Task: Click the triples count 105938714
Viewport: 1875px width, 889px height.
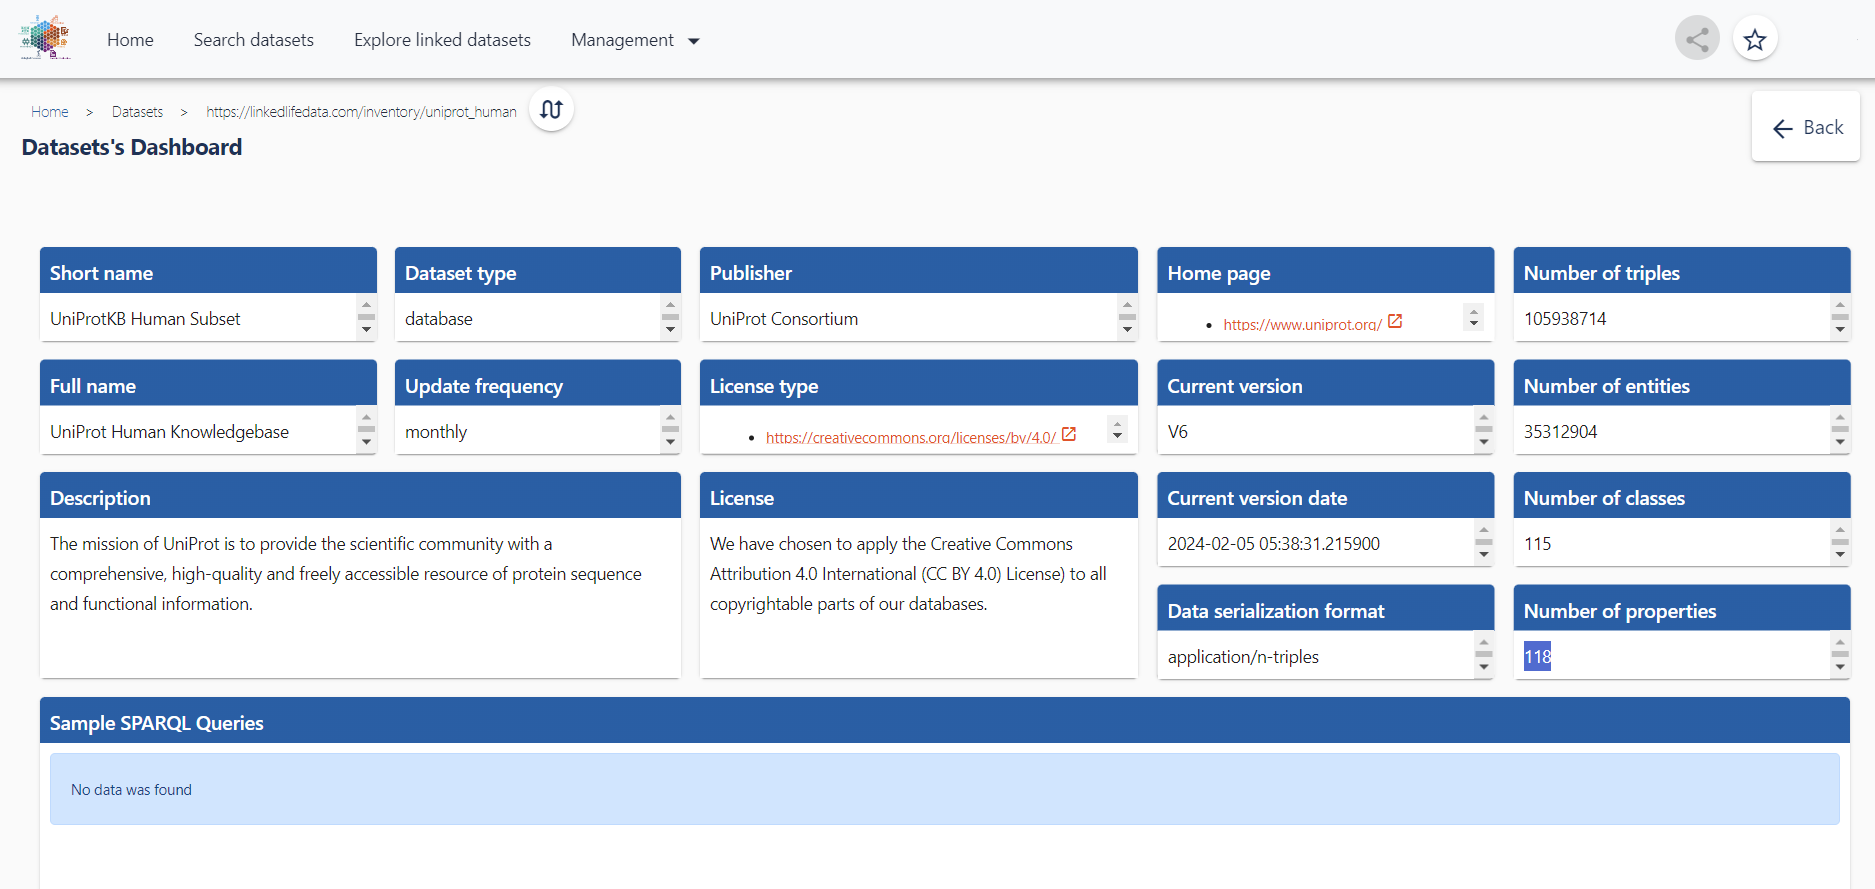Action: [x=1565, y=319]
